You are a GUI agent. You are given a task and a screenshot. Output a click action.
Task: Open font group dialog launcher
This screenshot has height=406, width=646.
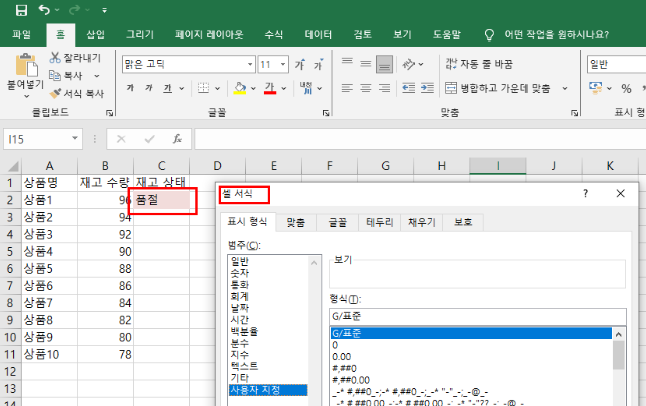point(325,113)
